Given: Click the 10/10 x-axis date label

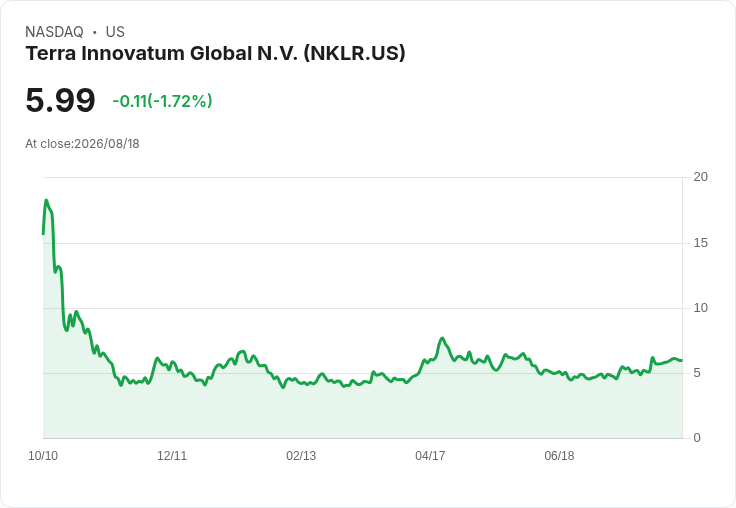Looking at the screenshot, I should pos(43,455).
